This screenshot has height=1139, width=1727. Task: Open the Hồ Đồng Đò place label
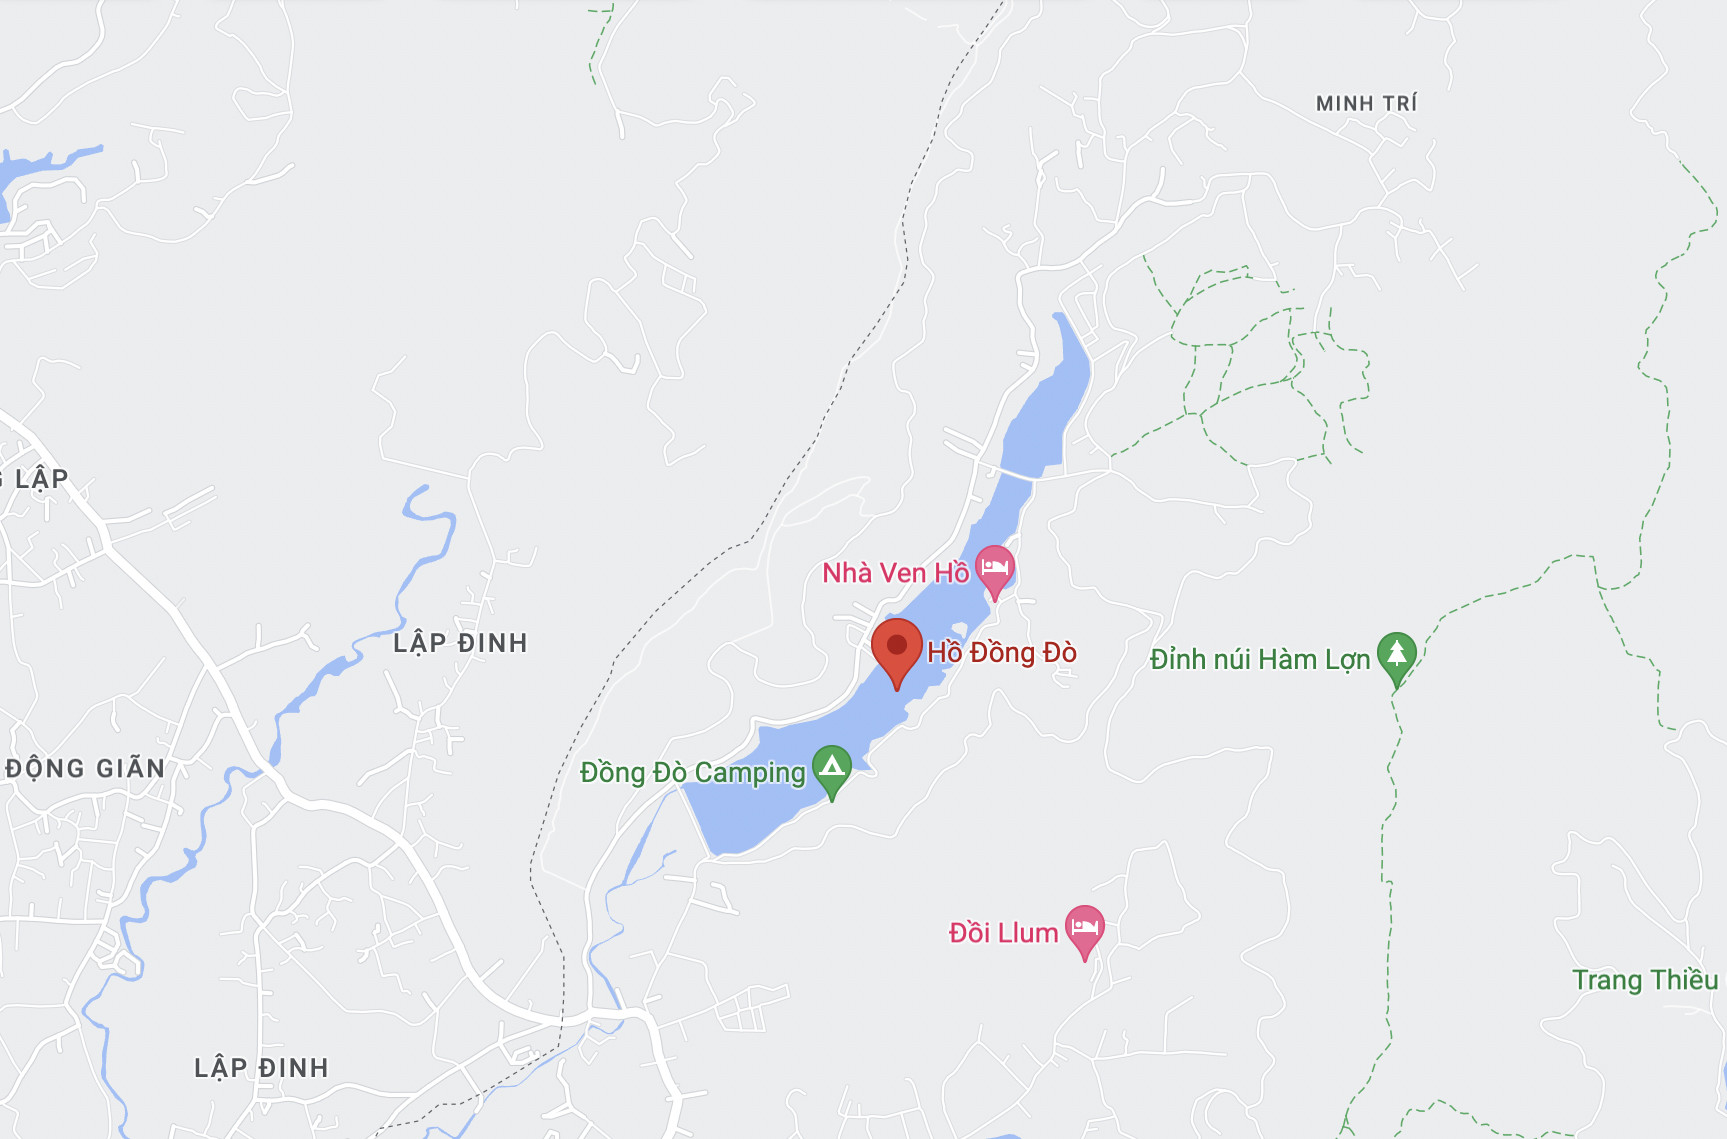click(x=1002, y=653)
